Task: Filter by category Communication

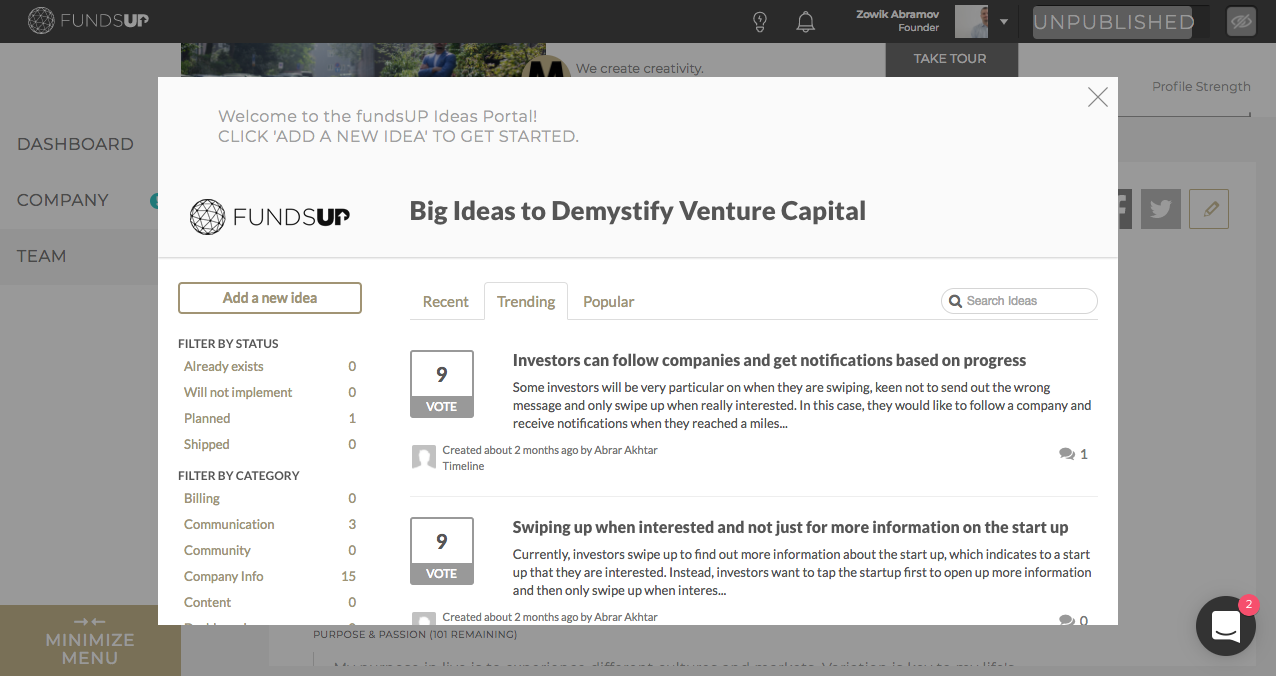Action: [229, 525]
